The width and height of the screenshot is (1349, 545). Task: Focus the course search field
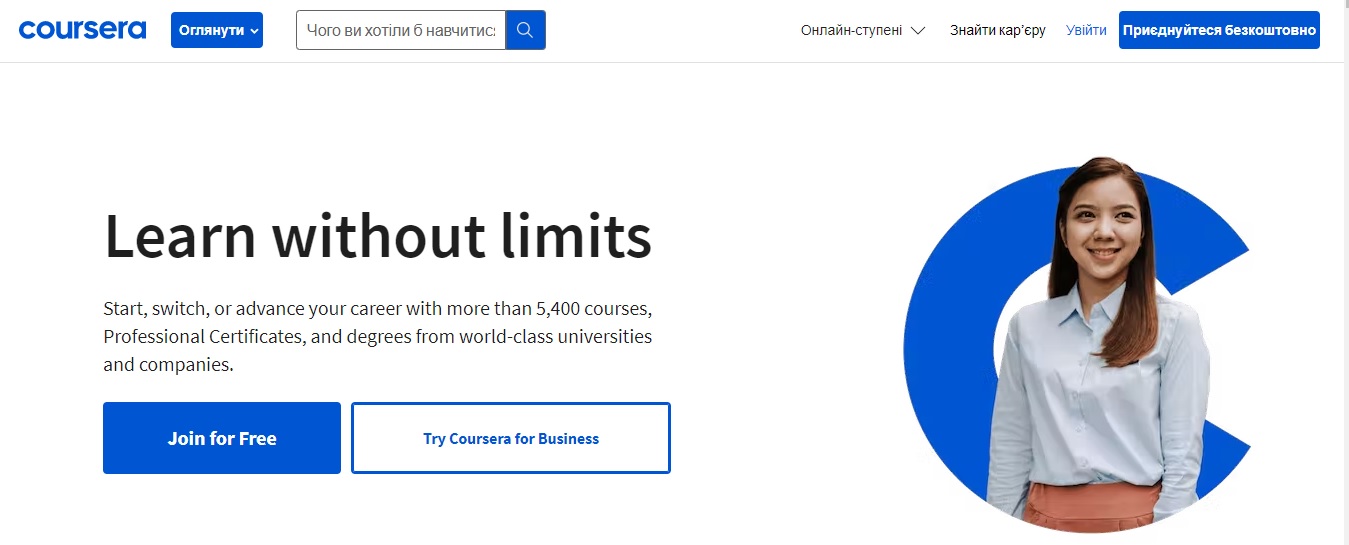tap(401, 30)
